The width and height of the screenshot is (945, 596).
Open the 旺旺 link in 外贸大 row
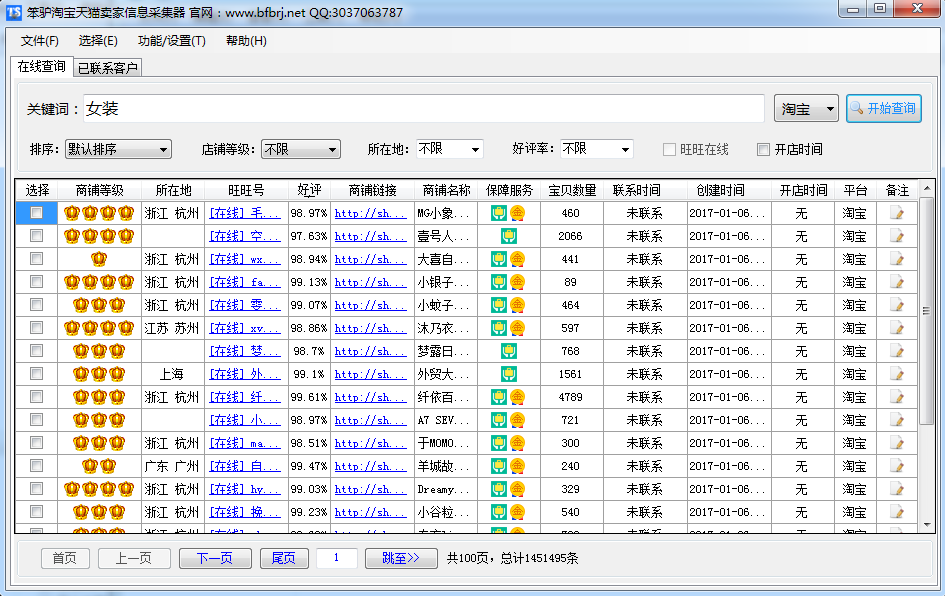tap(245, 374)
